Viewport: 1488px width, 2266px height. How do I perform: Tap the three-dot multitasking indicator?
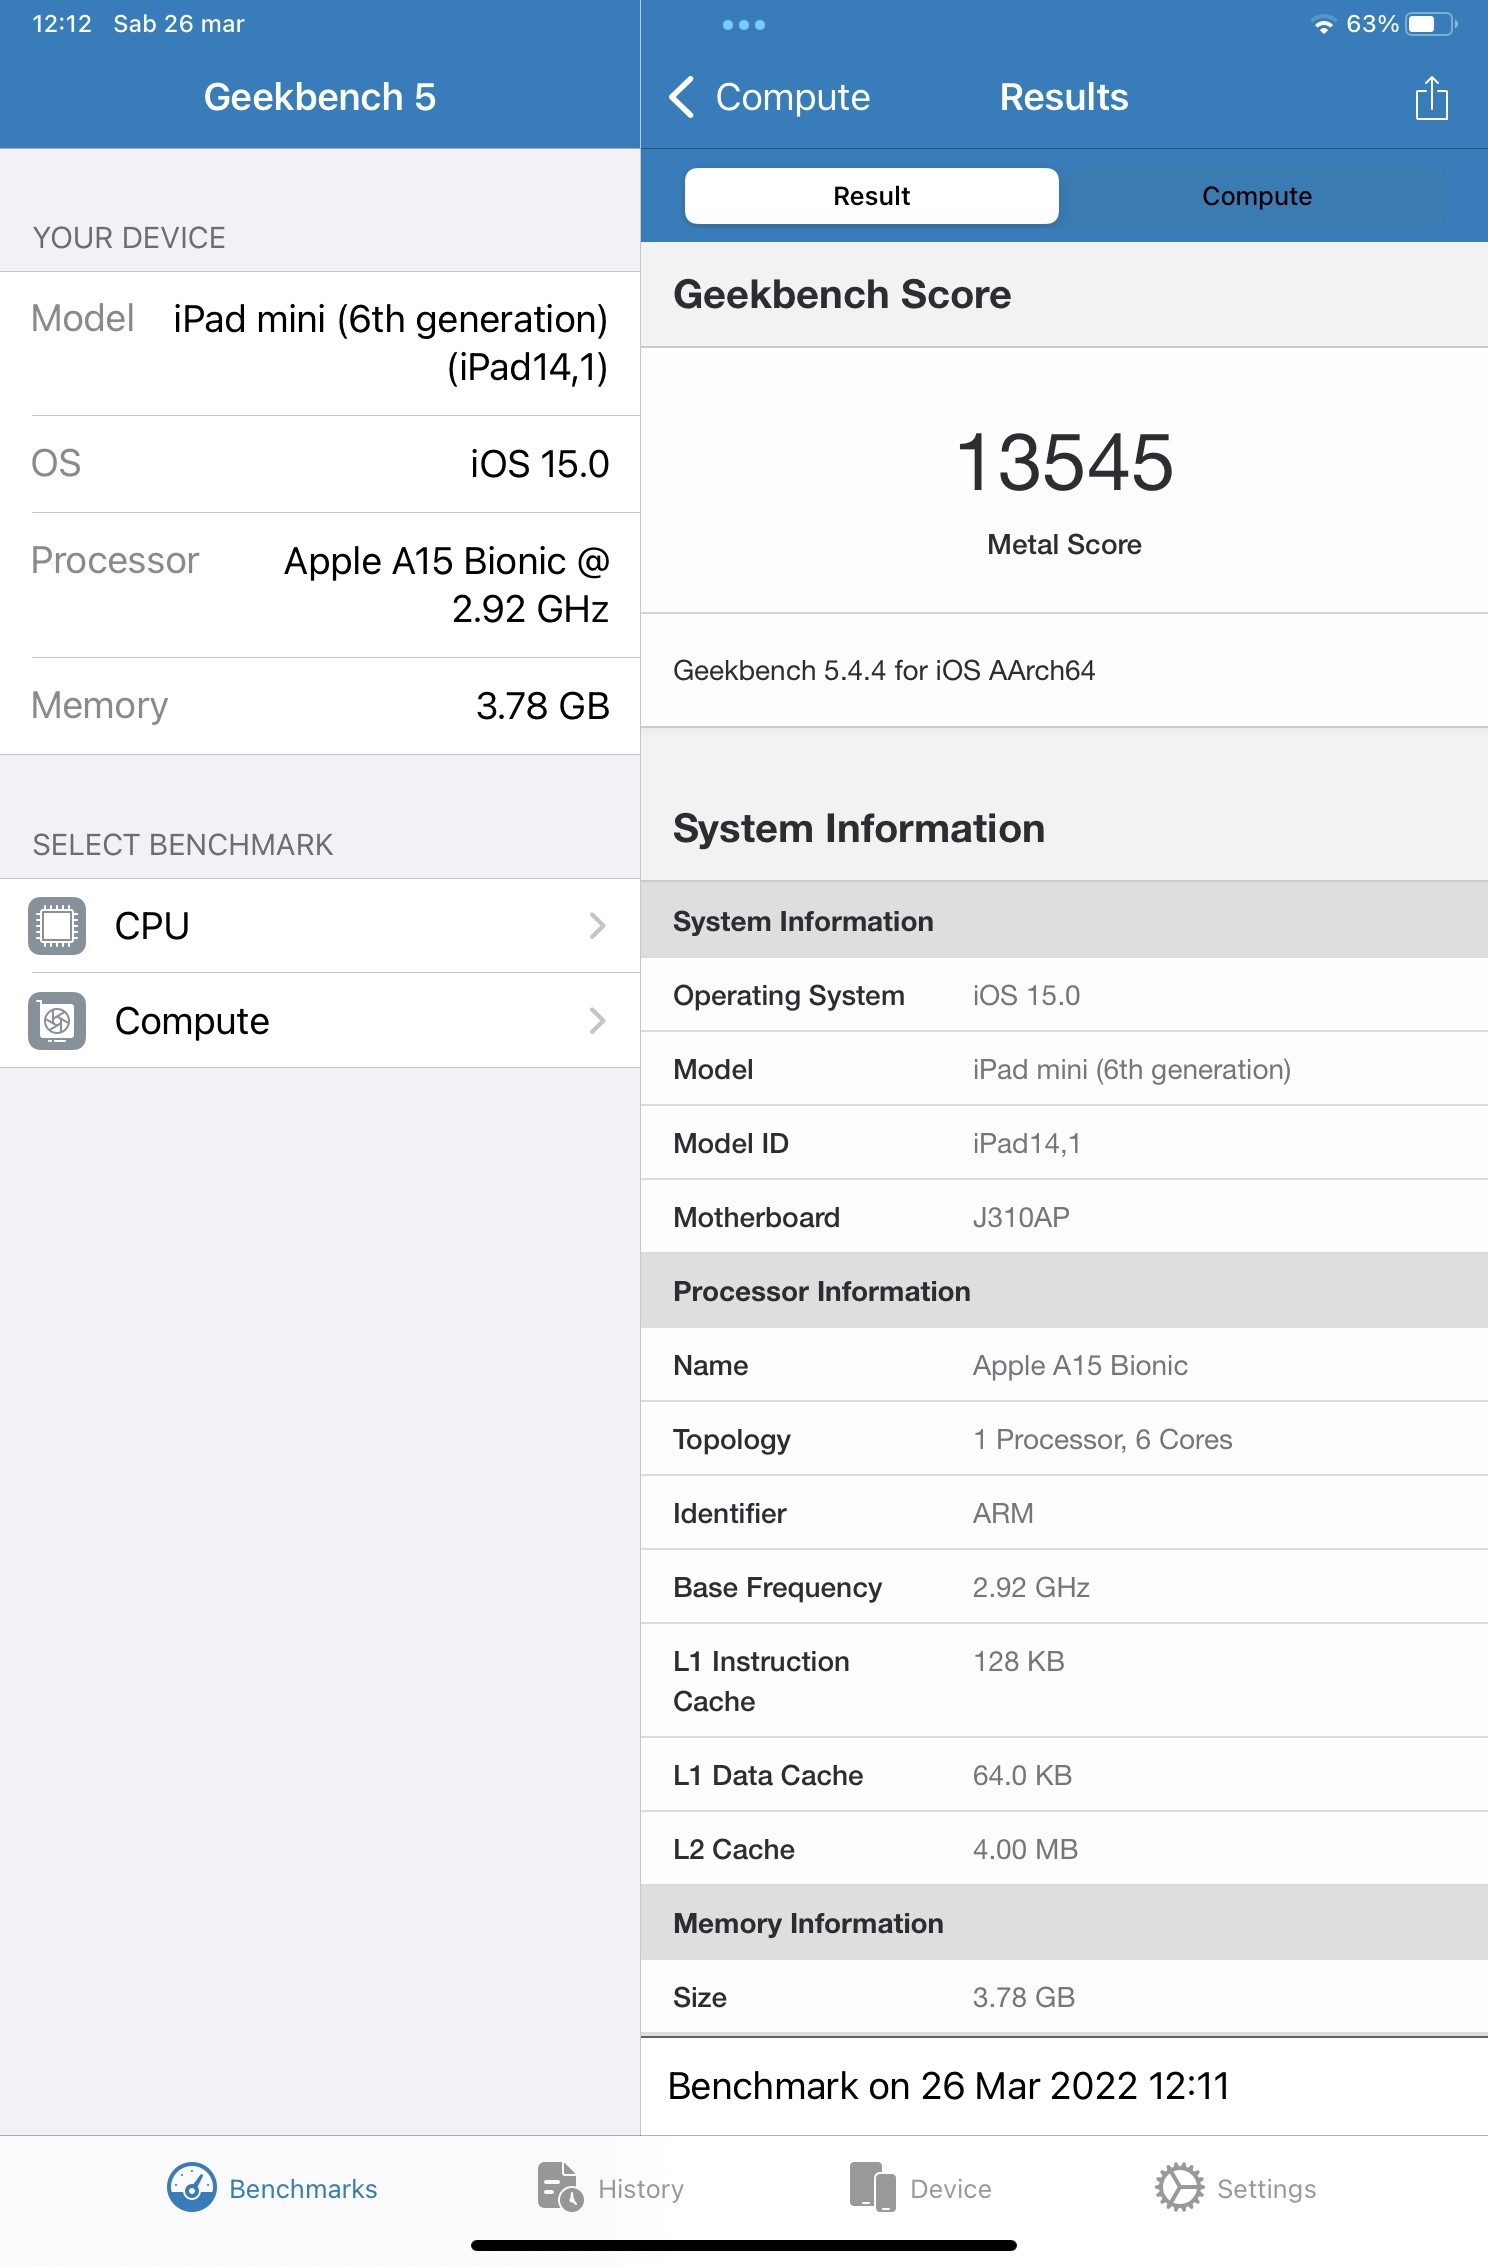point(743,25)
